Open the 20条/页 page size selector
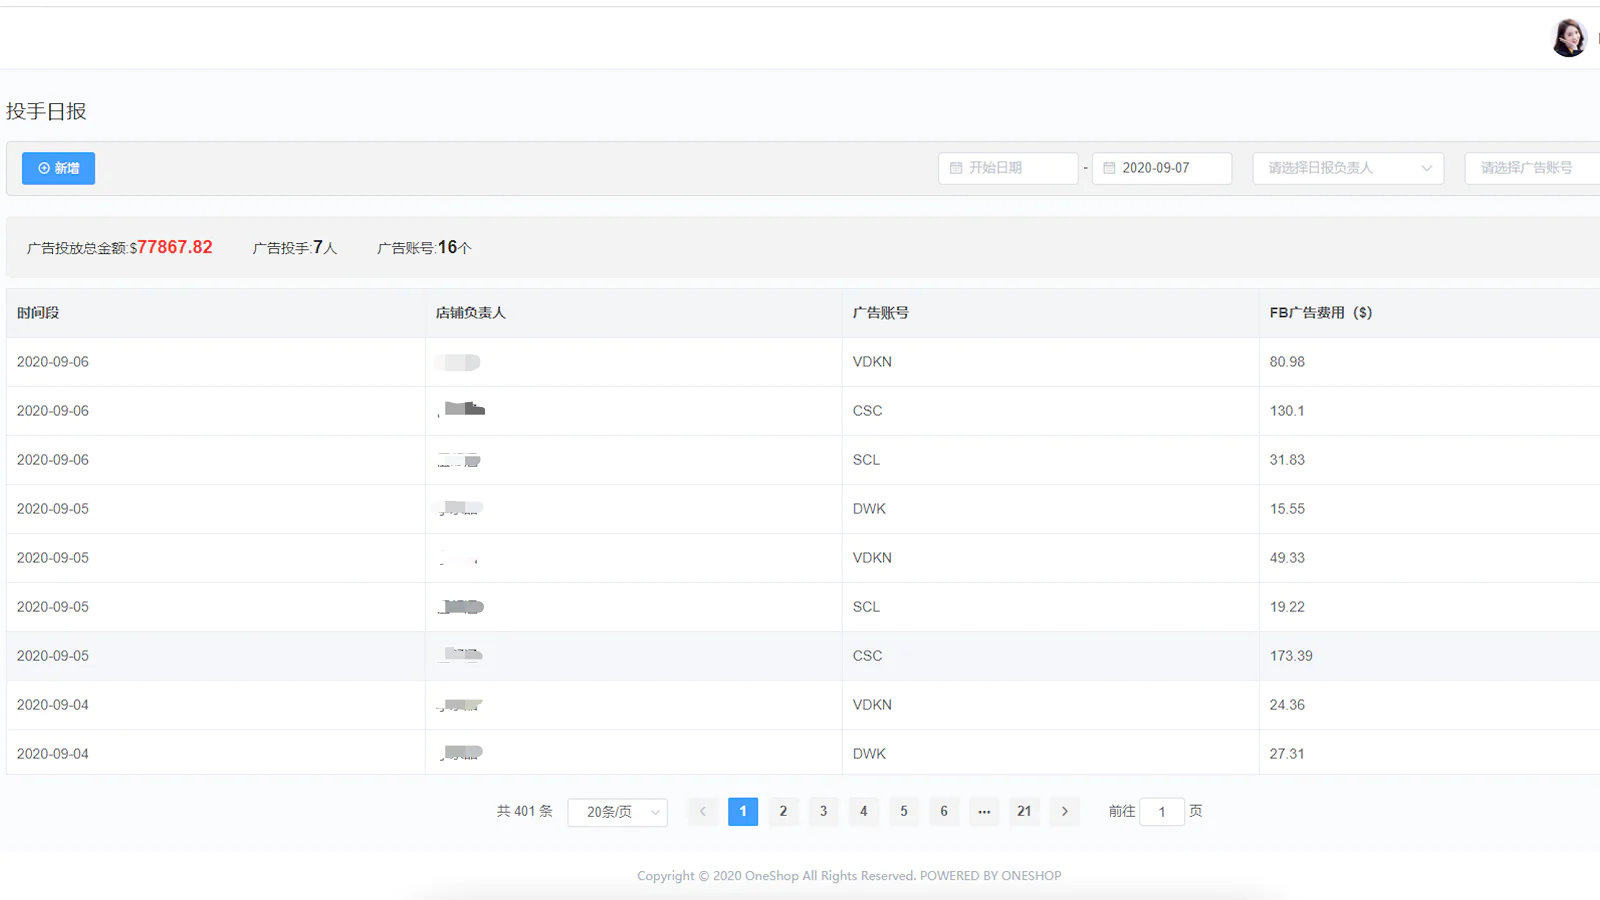 (617, 812)
